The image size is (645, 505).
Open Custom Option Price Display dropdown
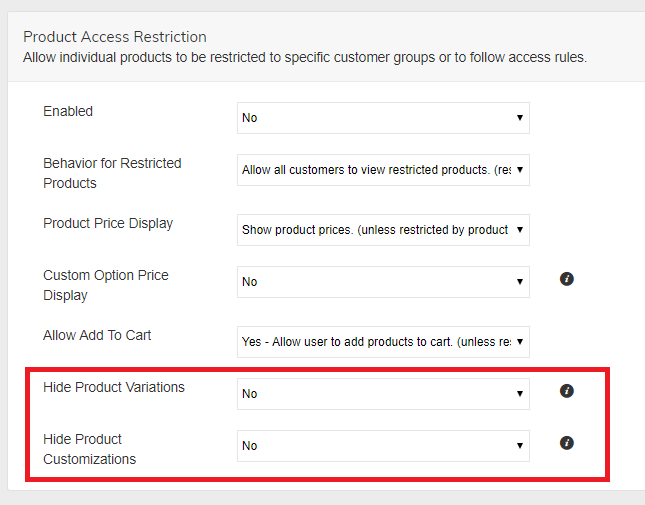pos(383,282)
